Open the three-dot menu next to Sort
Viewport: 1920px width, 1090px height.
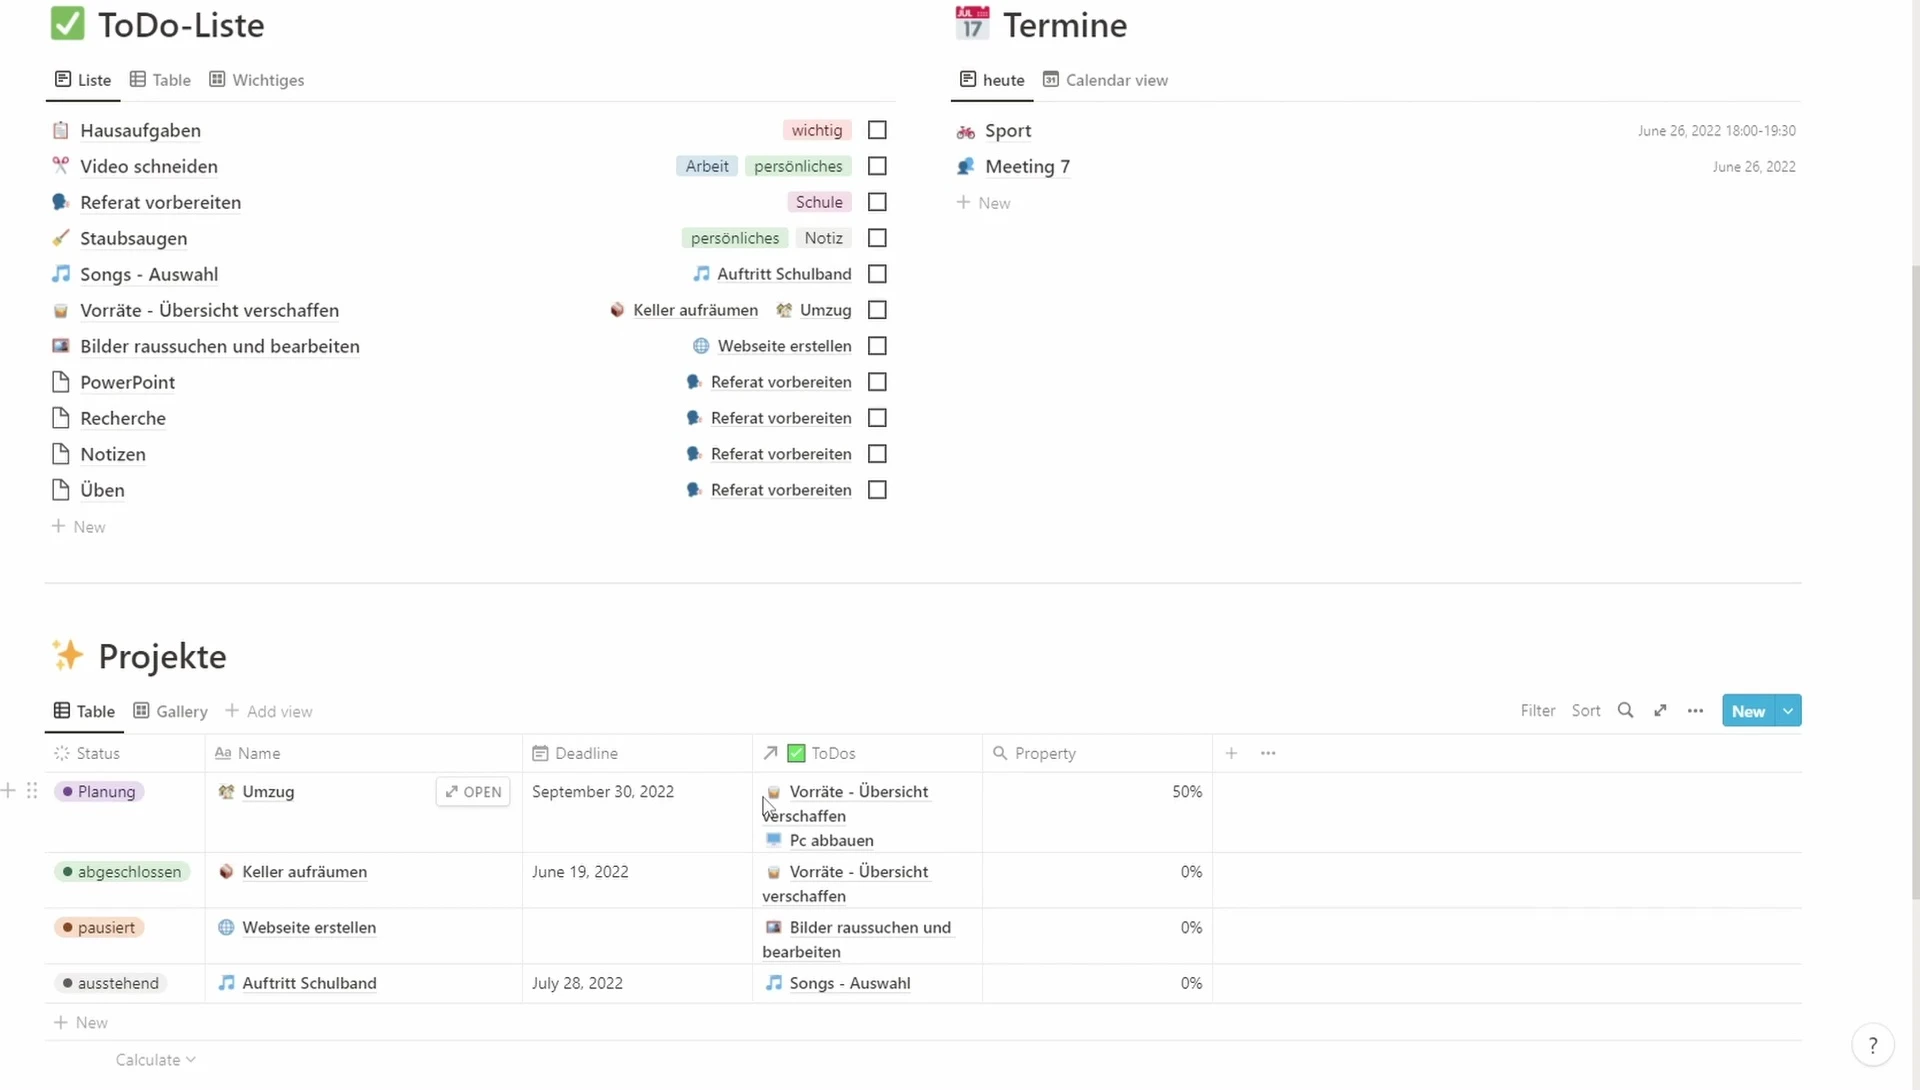(1695, 710)
